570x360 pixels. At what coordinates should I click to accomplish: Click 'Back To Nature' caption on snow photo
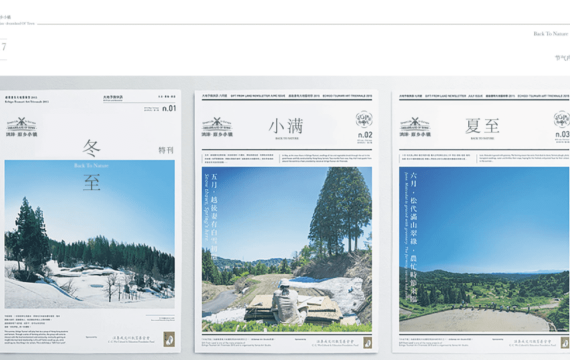click(x=91, y=165)
